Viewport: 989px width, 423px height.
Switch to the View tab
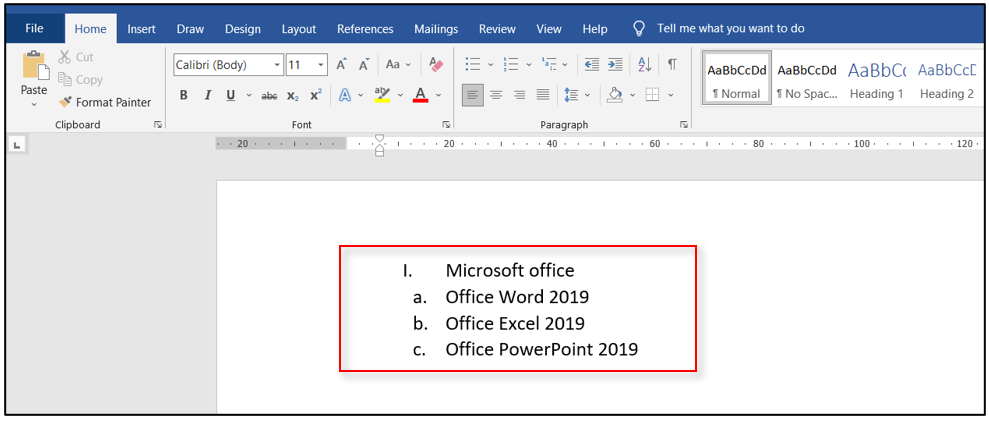[x=549, y=29]
